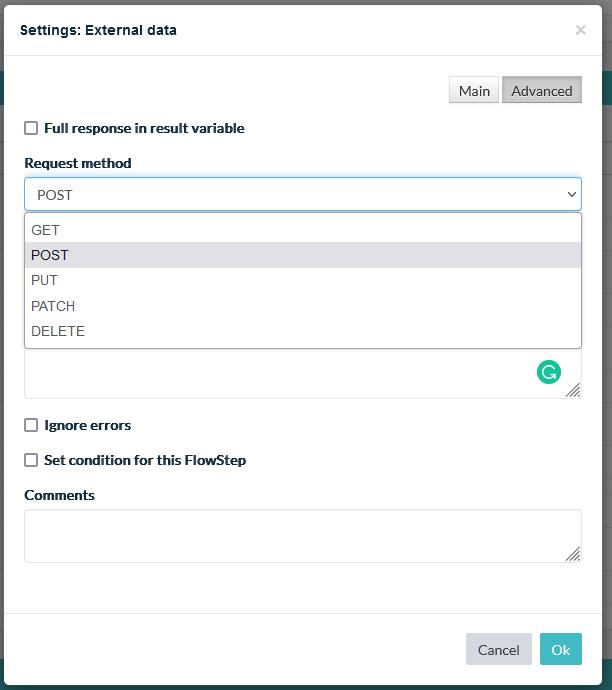The height and width of the screenshot is (690, 612).
Task: Close the External data settings dialog
Action: click(580, 30)
